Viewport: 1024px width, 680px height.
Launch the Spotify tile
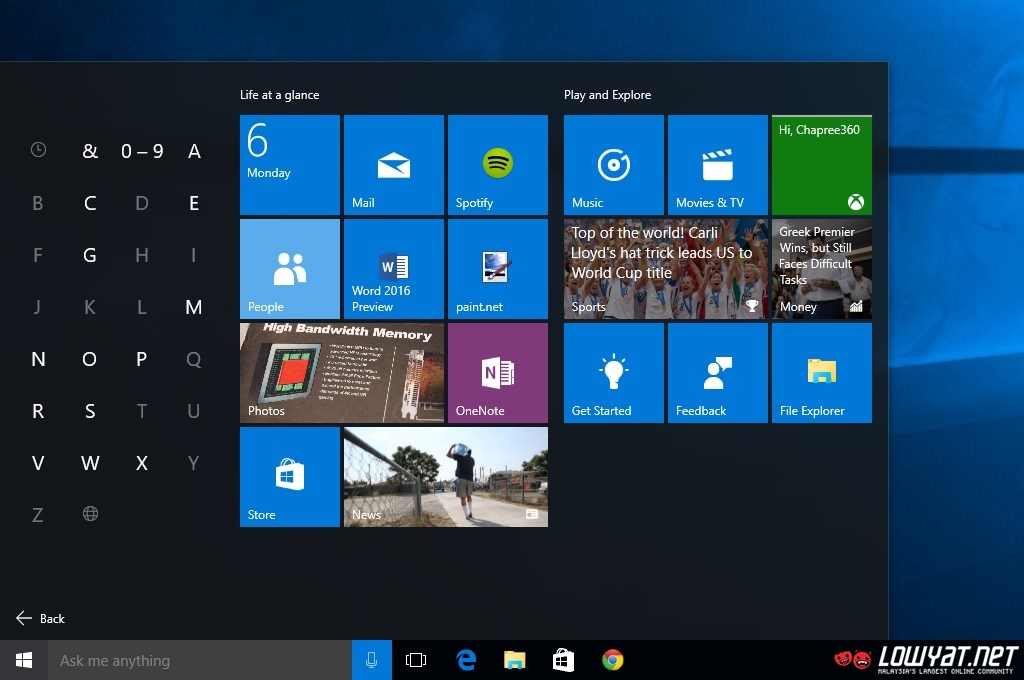tap(497, 165)
